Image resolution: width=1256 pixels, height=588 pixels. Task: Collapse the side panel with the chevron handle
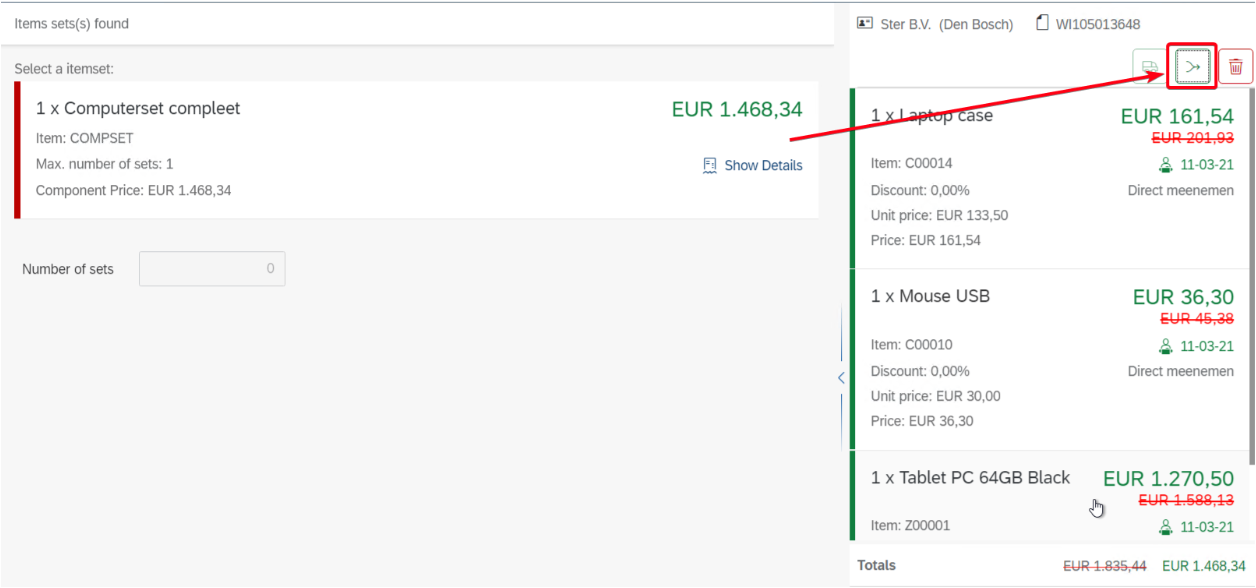(841, 378)
